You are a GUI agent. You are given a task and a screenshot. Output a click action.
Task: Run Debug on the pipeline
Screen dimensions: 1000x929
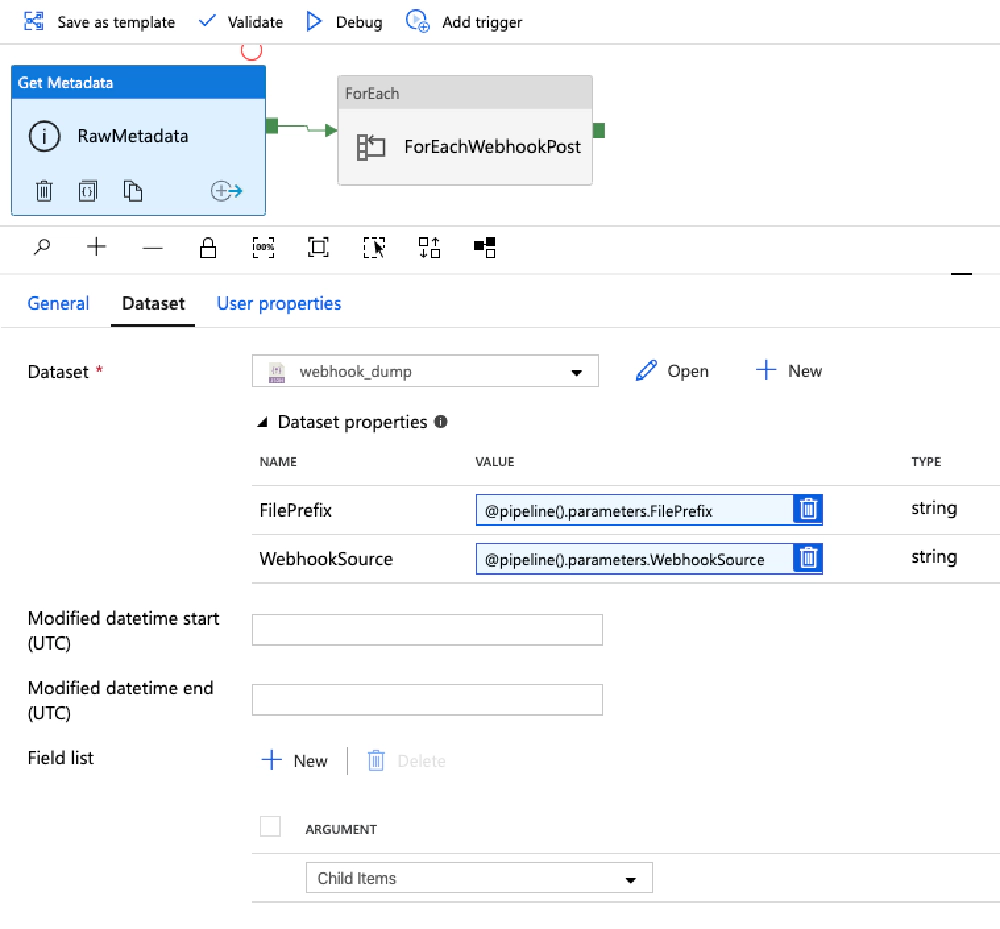tap(343, 21)
